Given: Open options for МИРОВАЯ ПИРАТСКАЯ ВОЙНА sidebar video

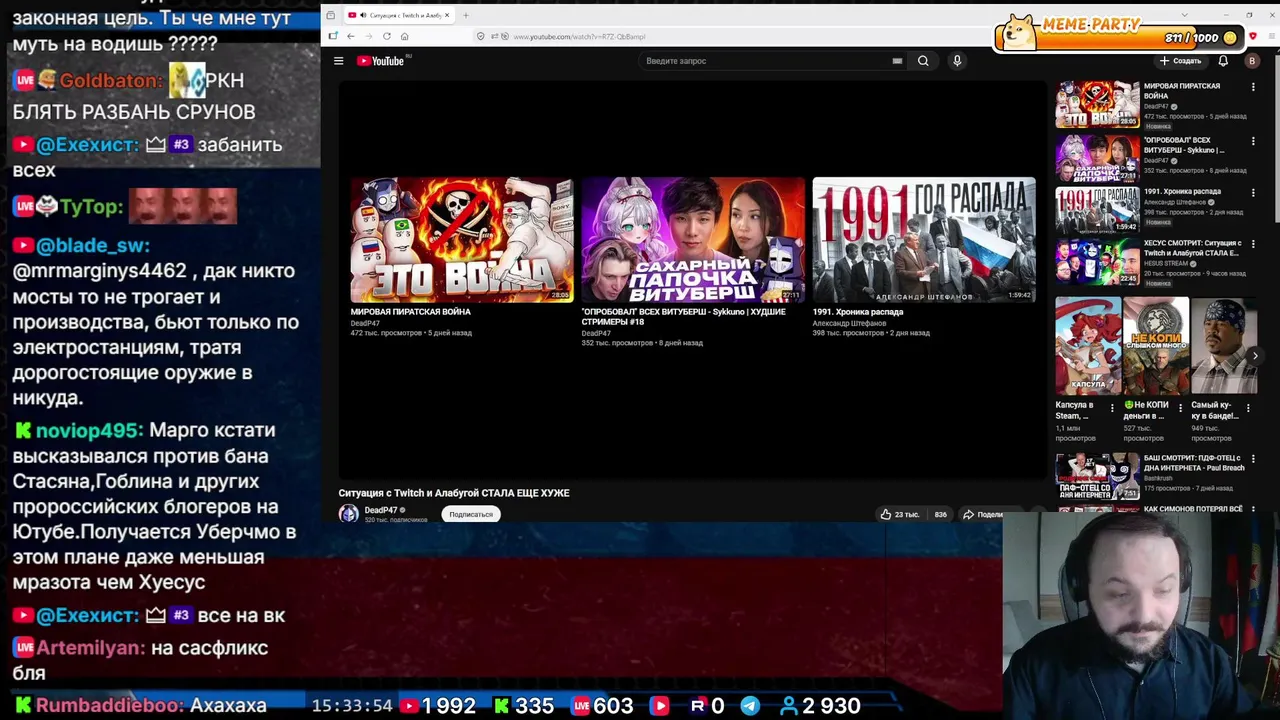Looking at the screenshot, I should click(x=1252, y=87).
